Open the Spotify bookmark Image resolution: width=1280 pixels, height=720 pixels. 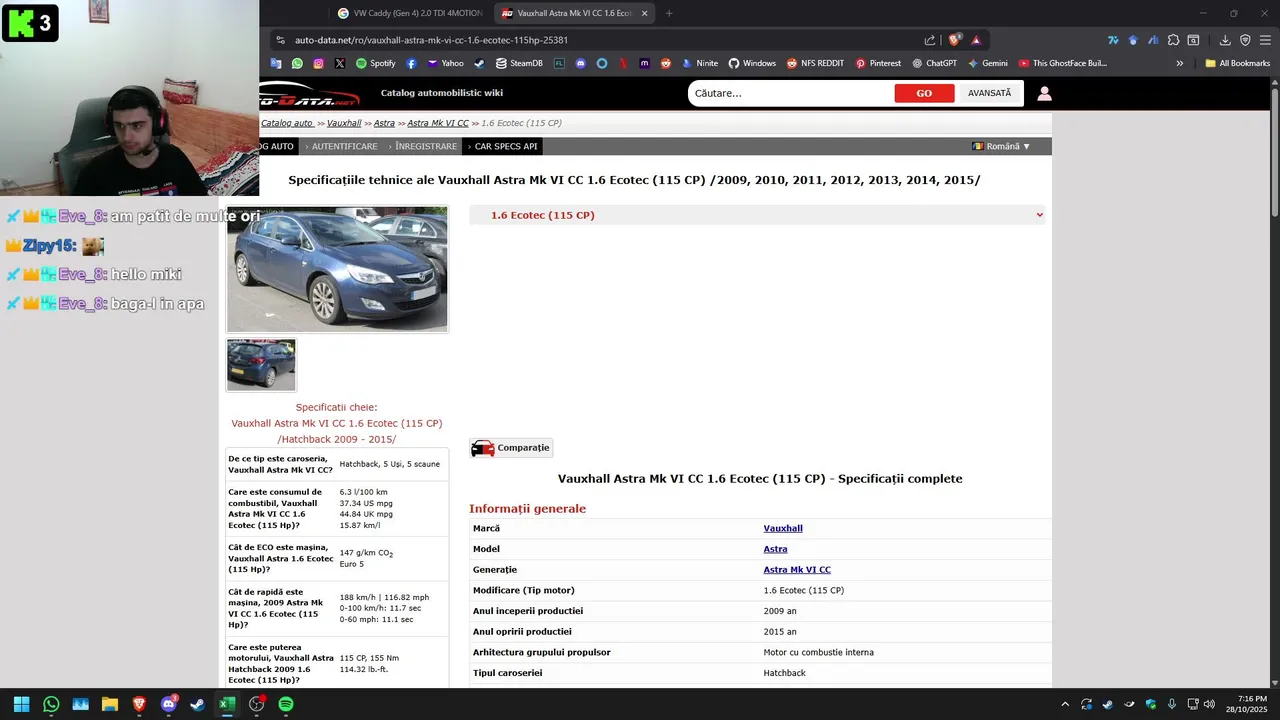376,63
